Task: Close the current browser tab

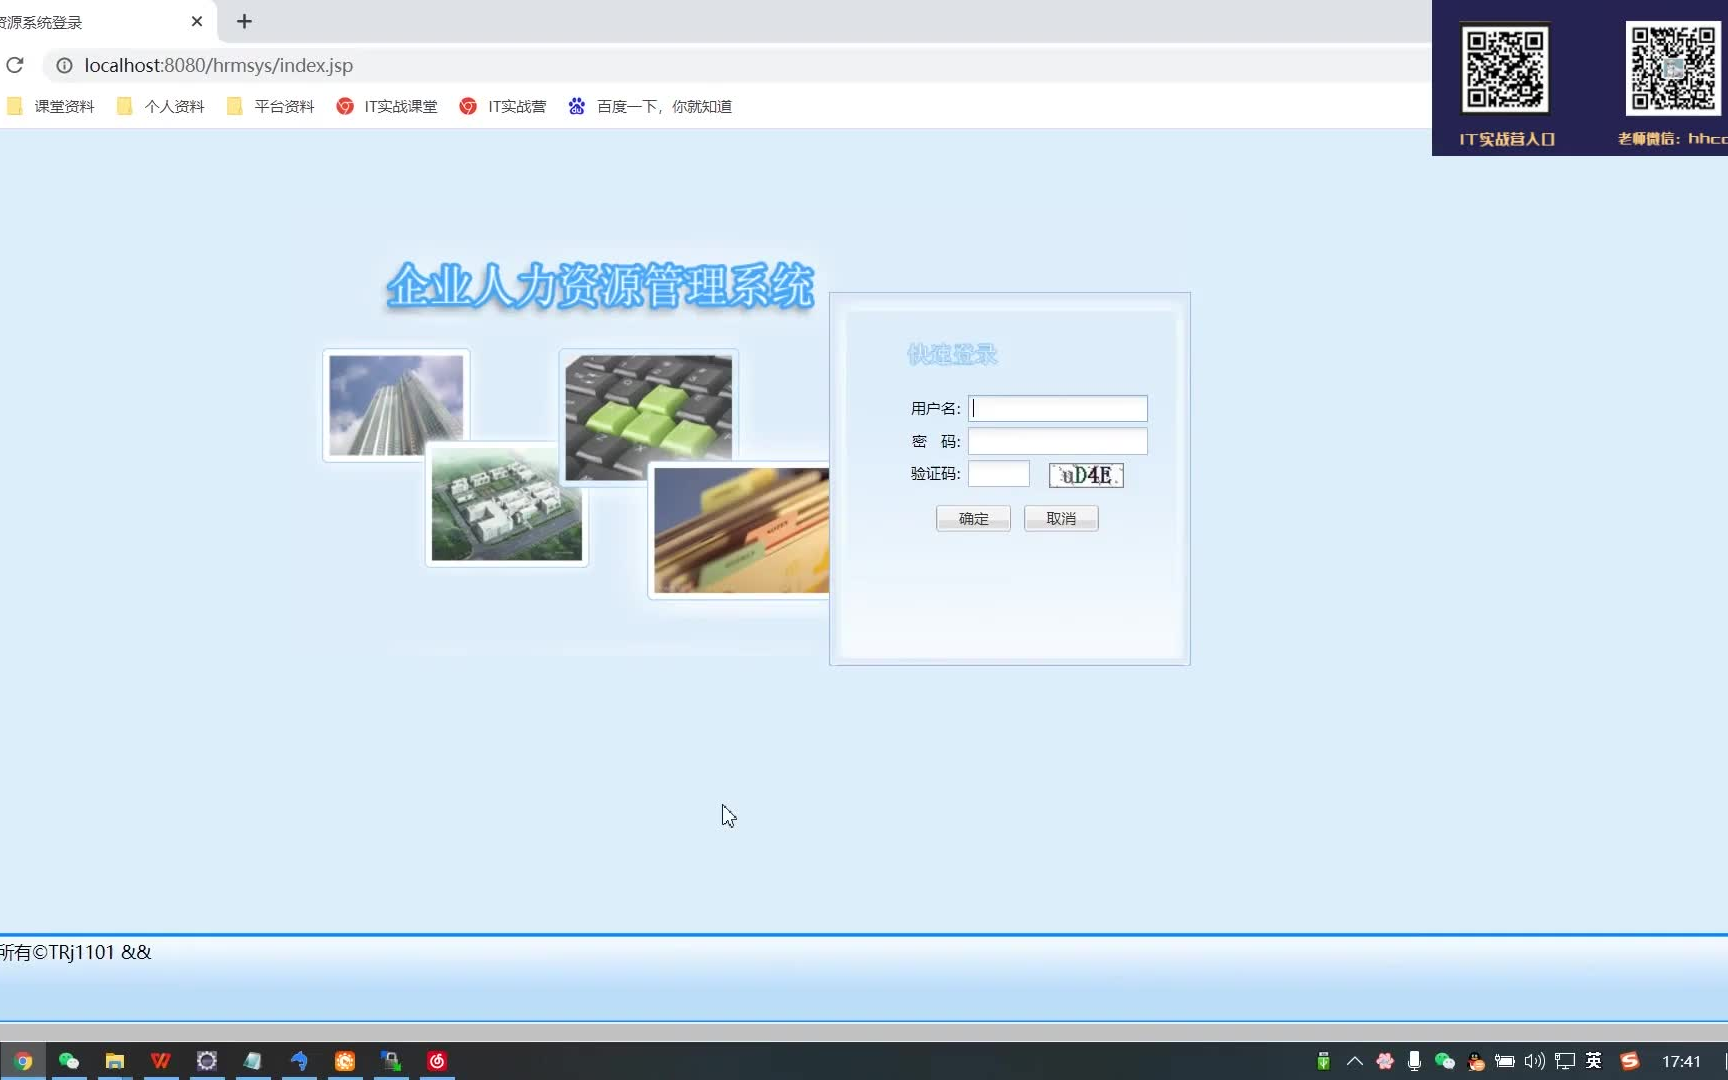Action: (x=196, y=21)
